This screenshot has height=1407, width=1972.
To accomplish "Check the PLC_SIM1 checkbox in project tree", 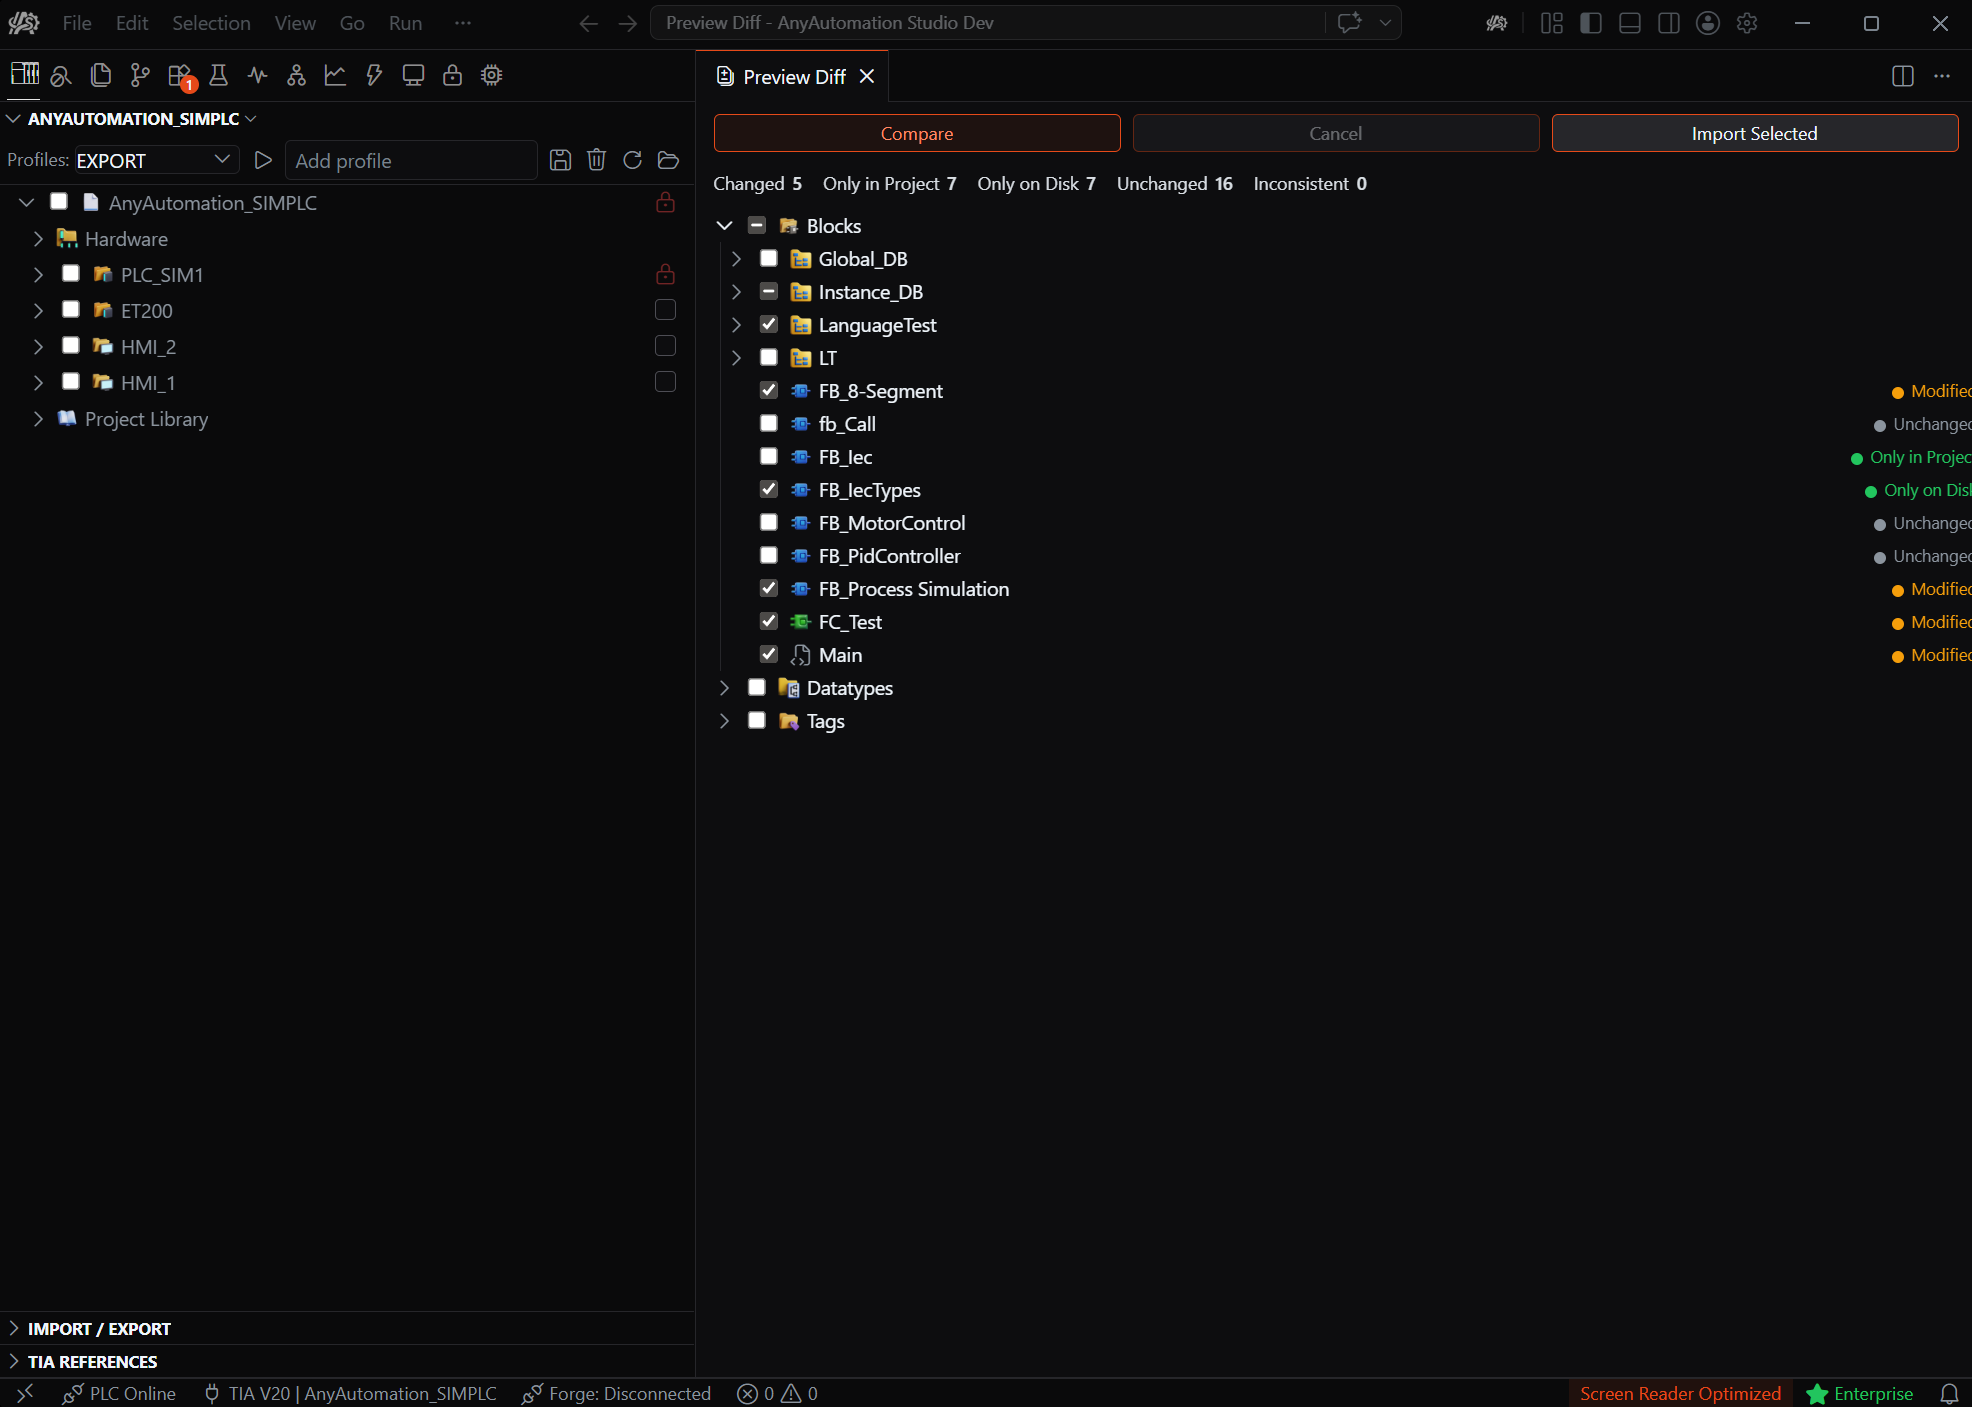I will (x=71, y=274).
